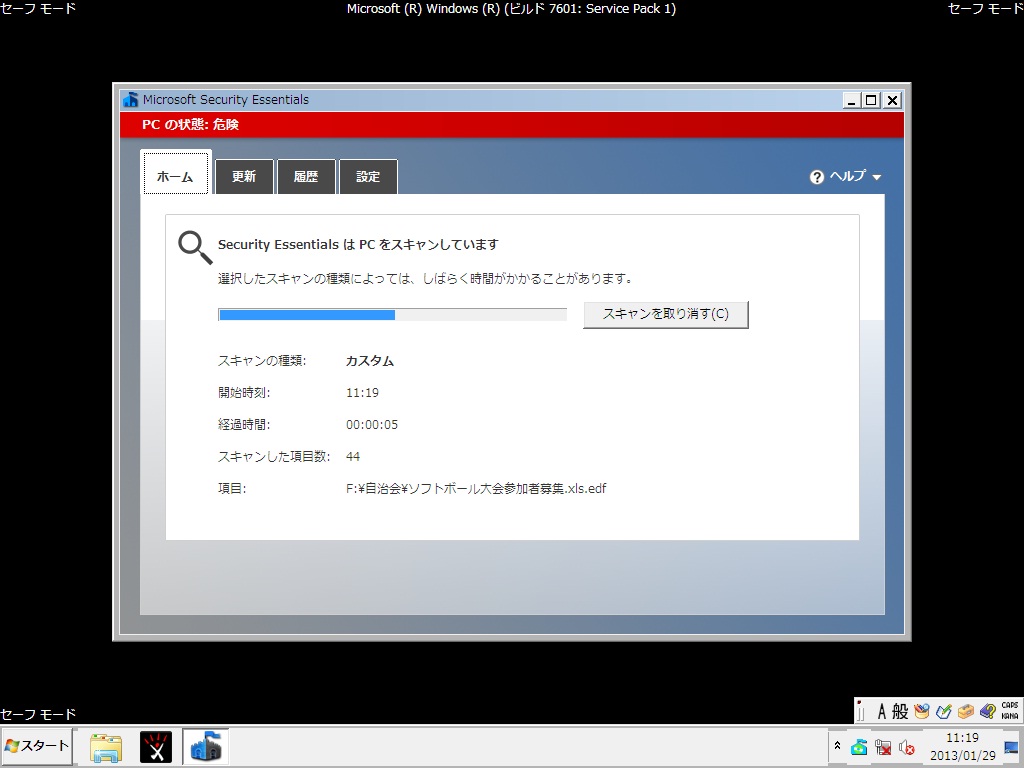Click the magnifying glass scan icon
The height and width of the screenshot is (768, 1024).
coord(195,248)
